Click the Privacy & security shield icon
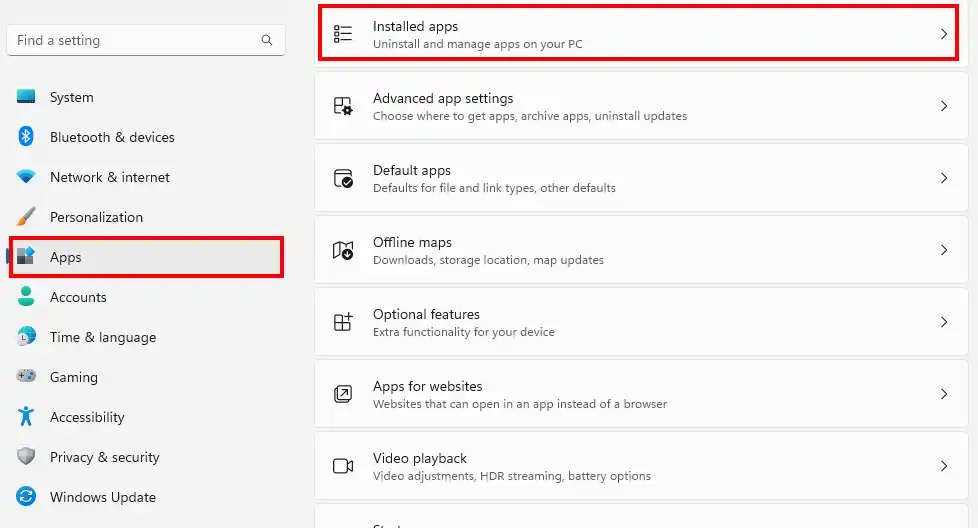This screenshot has height=528, width=978. [x=26, y=456]
